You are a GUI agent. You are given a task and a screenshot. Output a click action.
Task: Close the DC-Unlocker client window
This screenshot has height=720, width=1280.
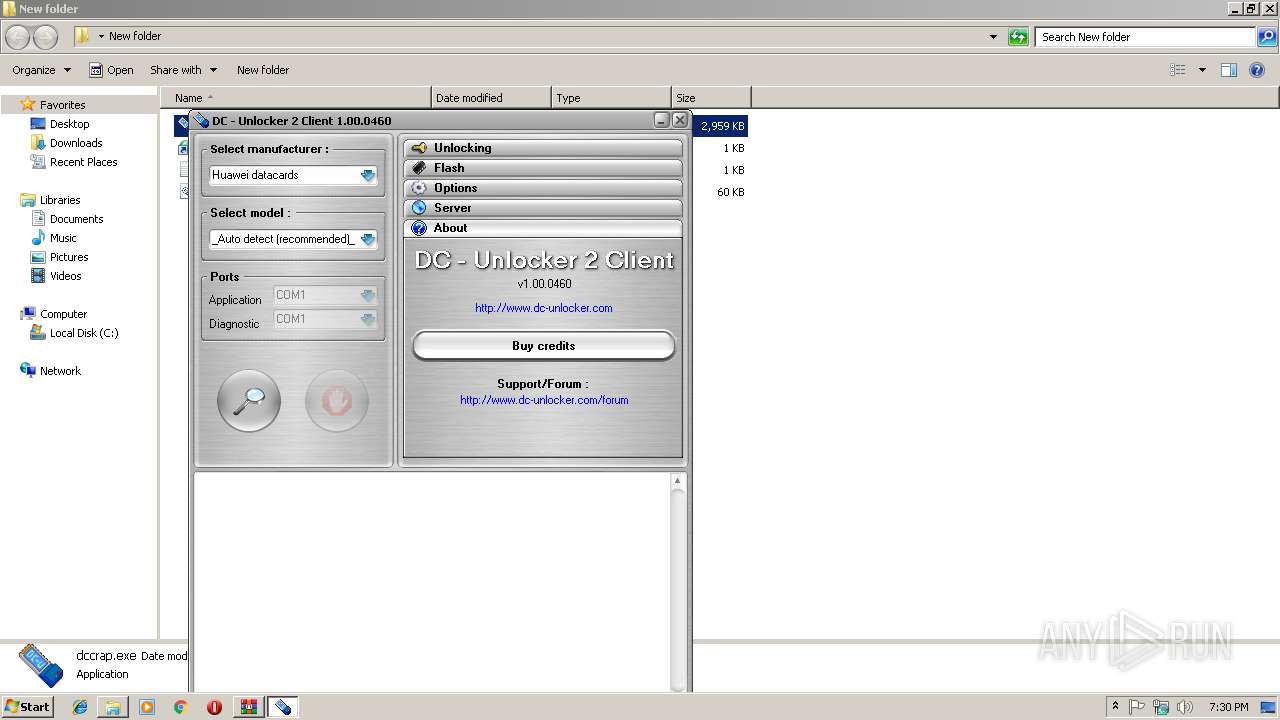click(680, 120)
